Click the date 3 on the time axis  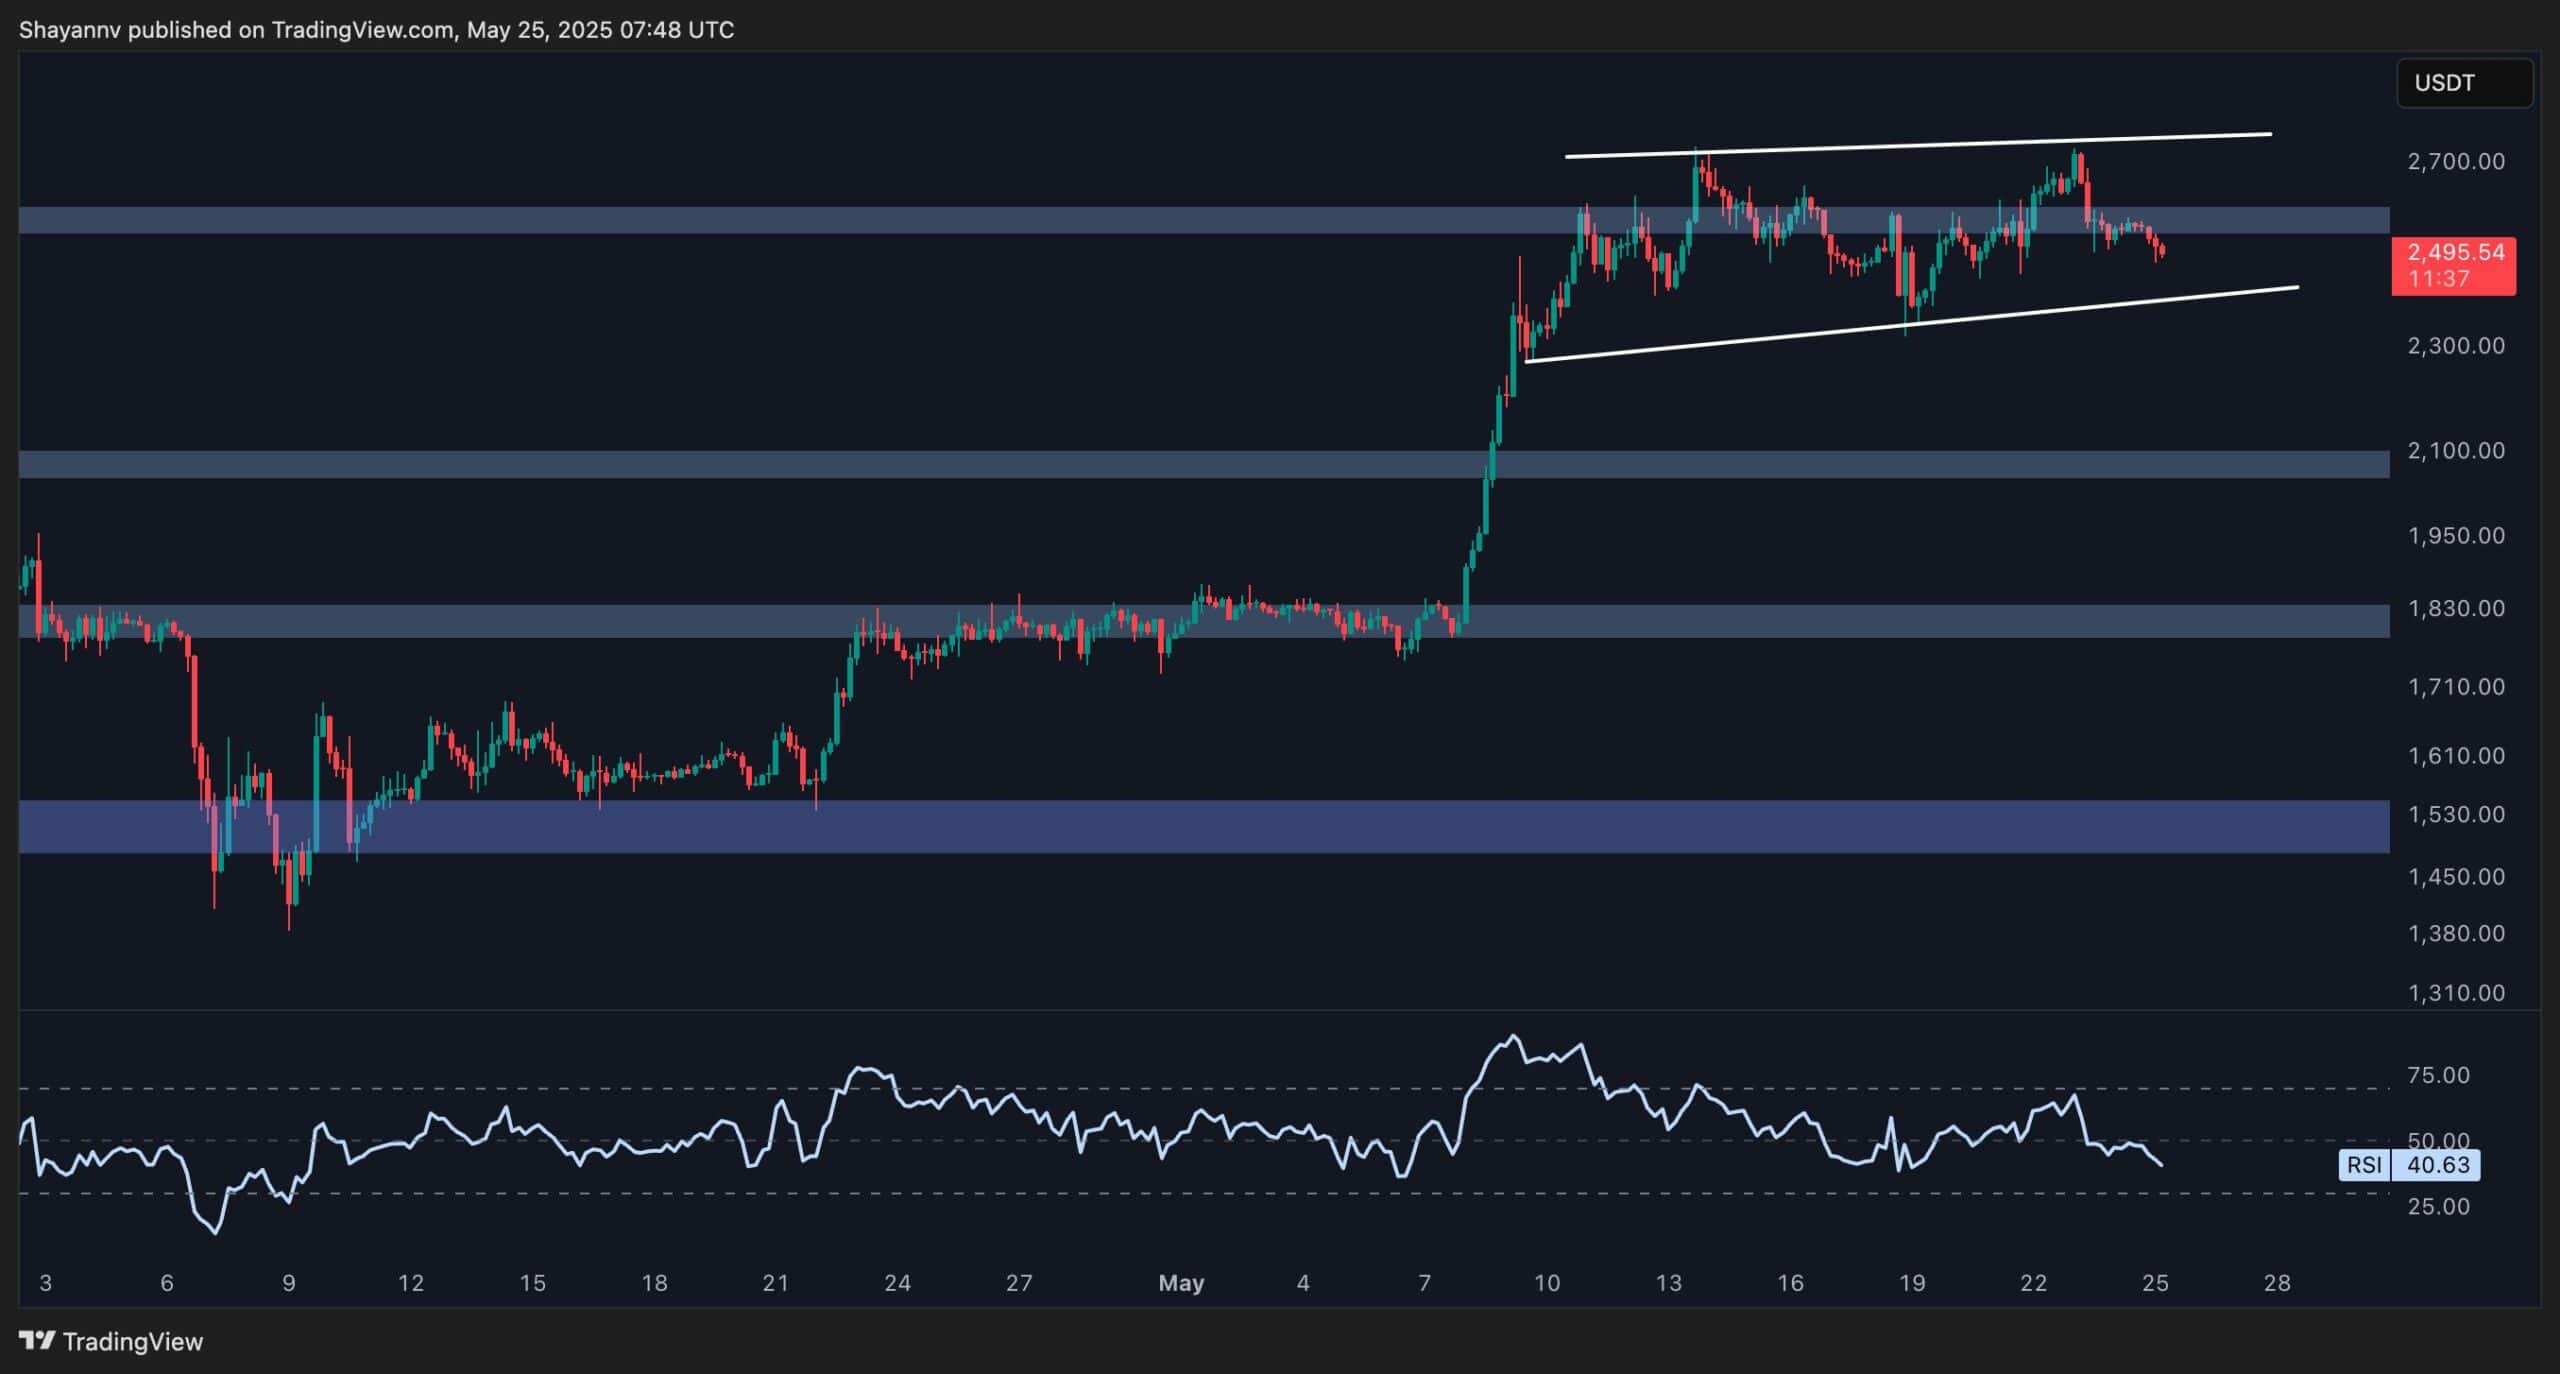point(45,1283)
